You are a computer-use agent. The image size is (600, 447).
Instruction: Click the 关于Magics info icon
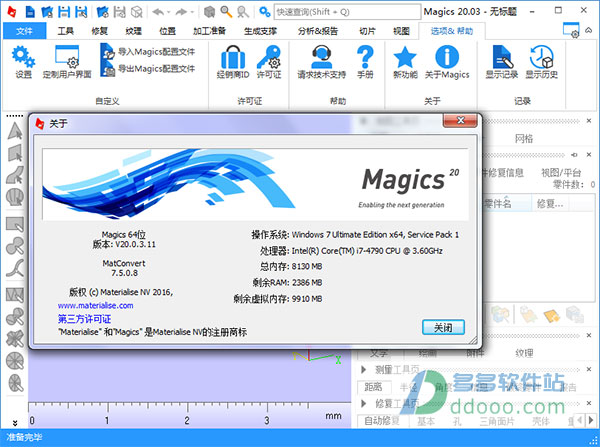point(447,62)
